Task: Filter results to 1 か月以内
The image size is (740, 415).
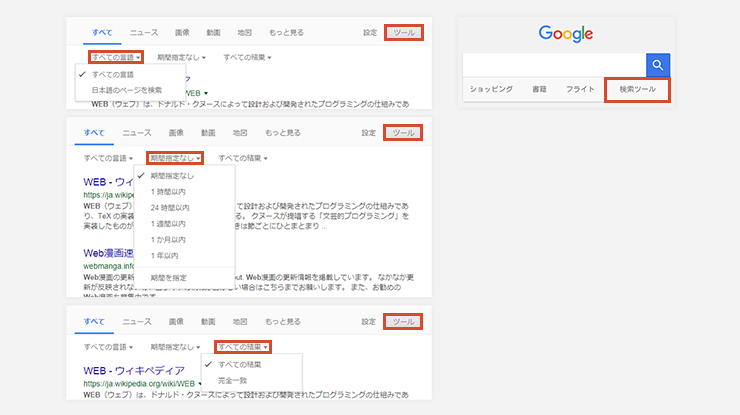Action: (x=168, y=240)
